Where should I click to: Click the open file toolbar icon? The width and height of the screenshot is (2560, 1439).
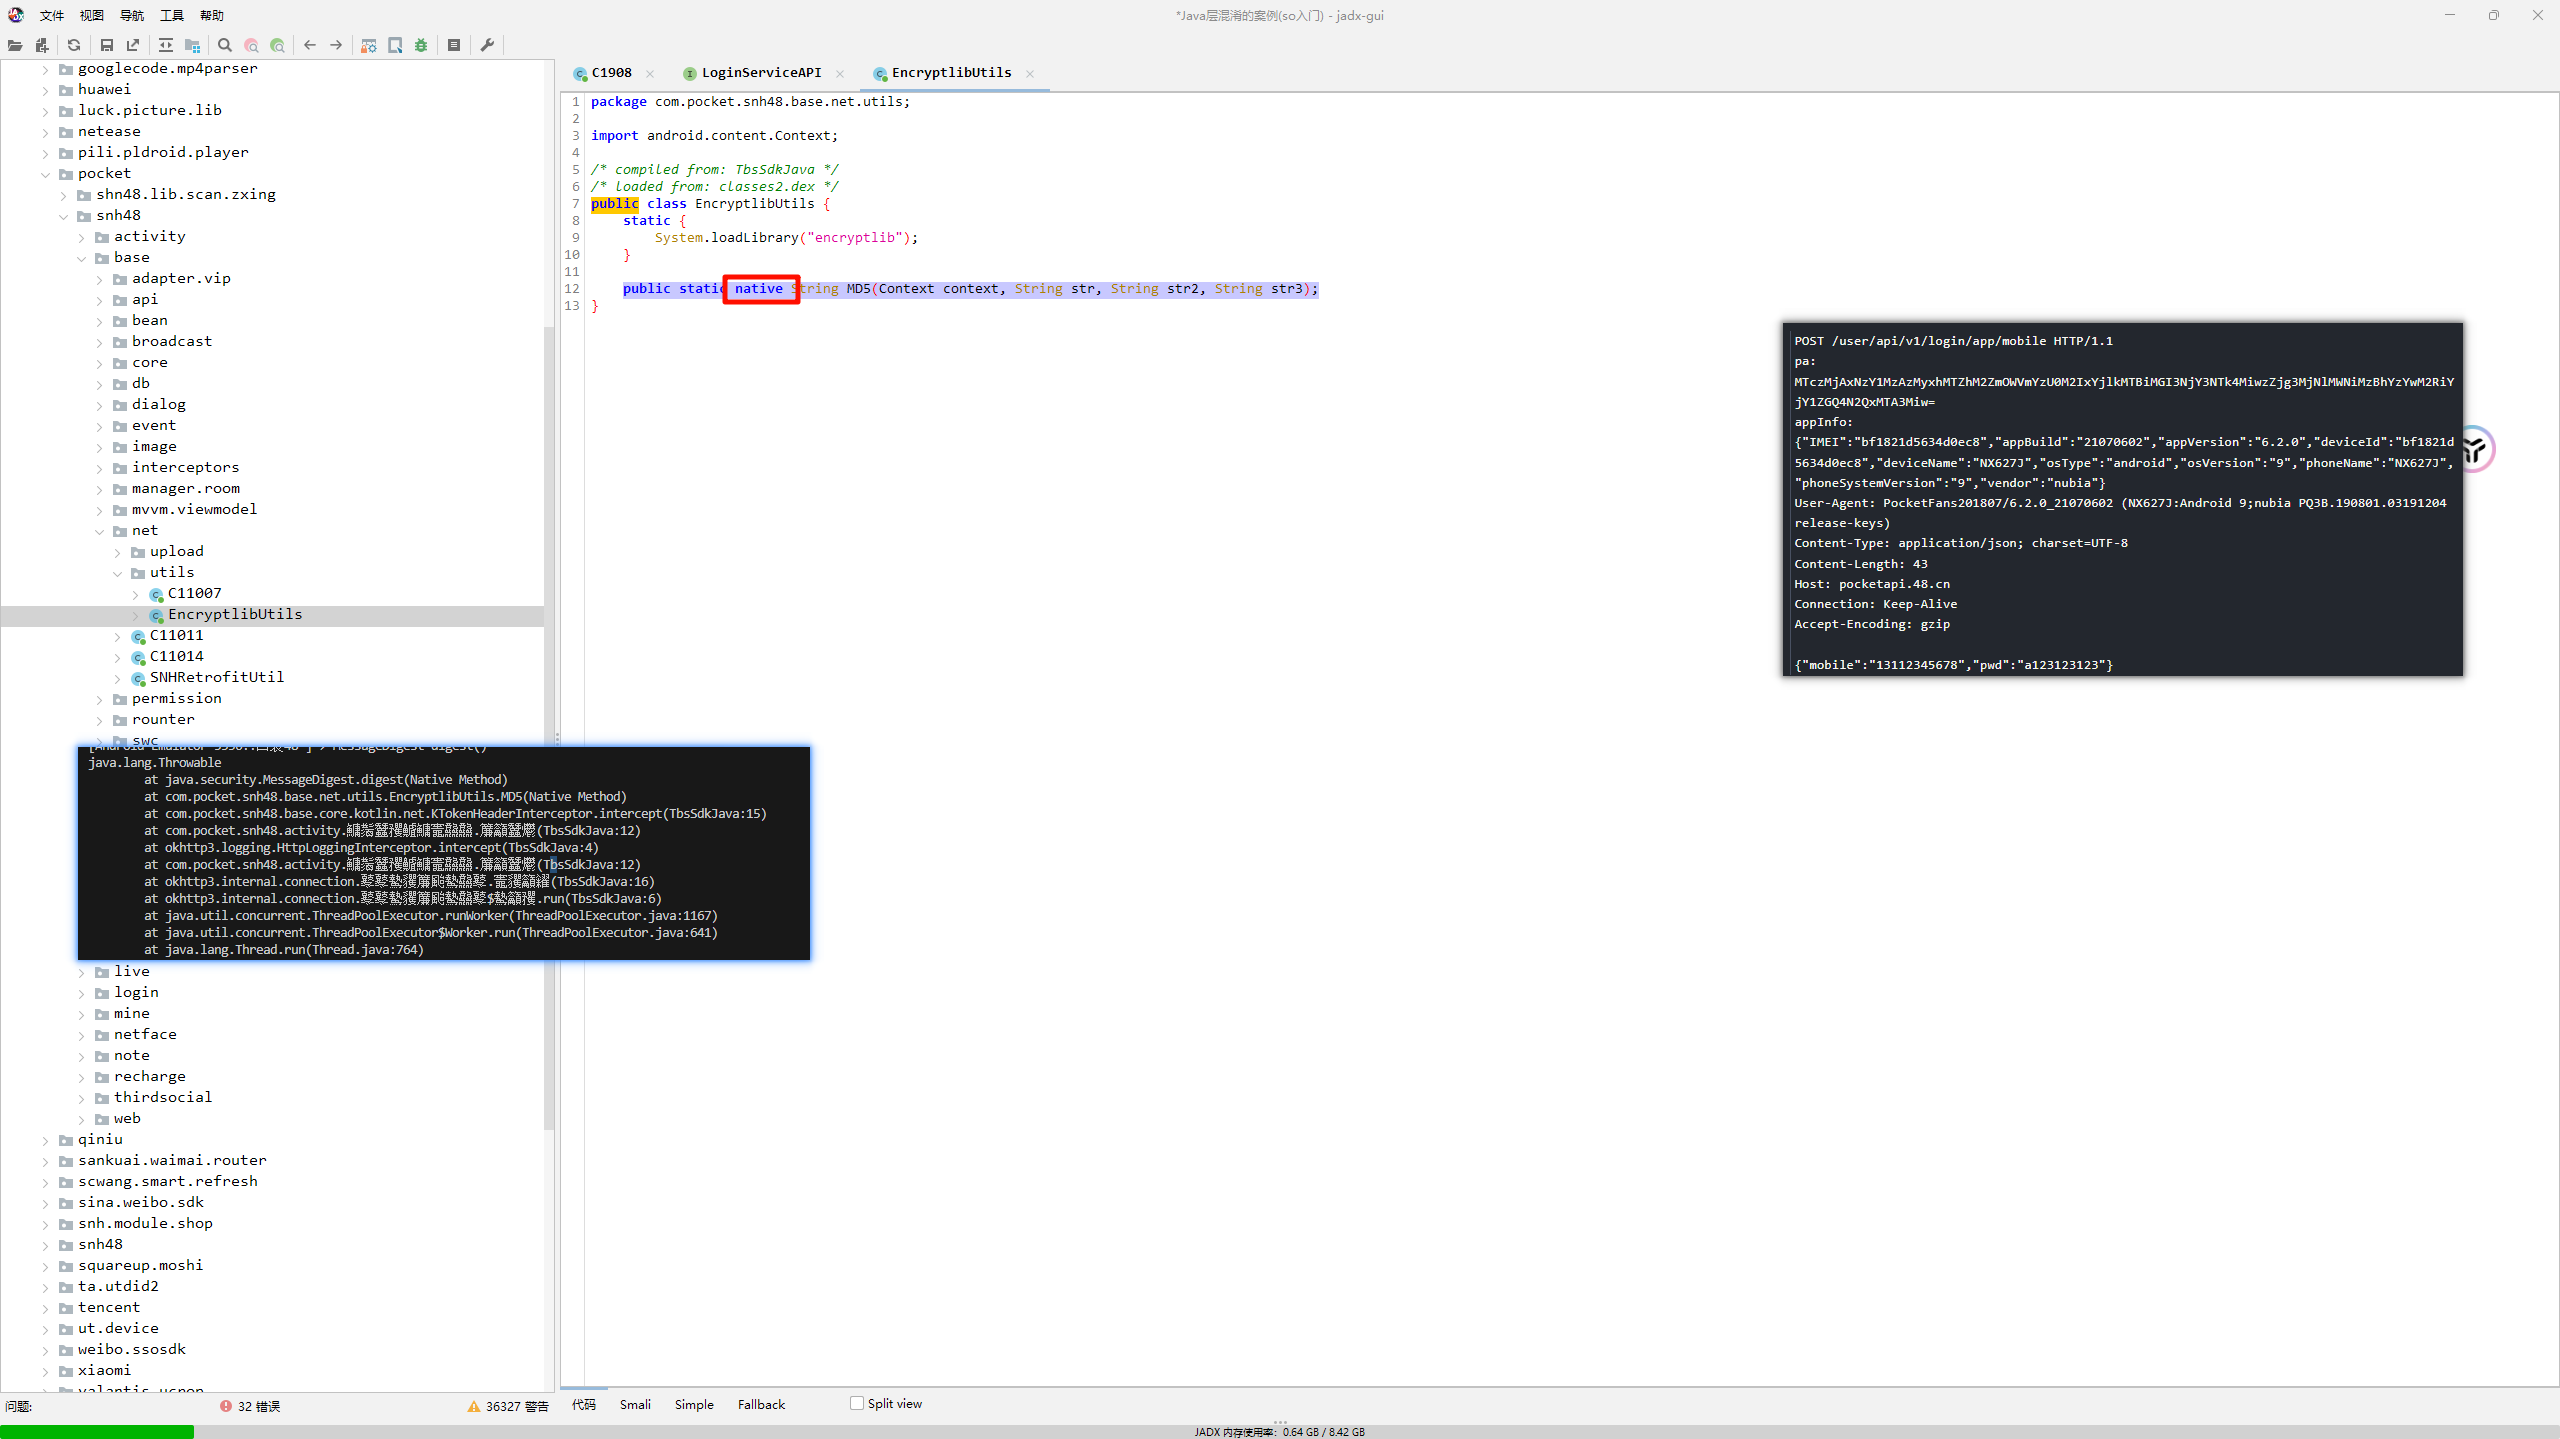[x=15, y=45]
